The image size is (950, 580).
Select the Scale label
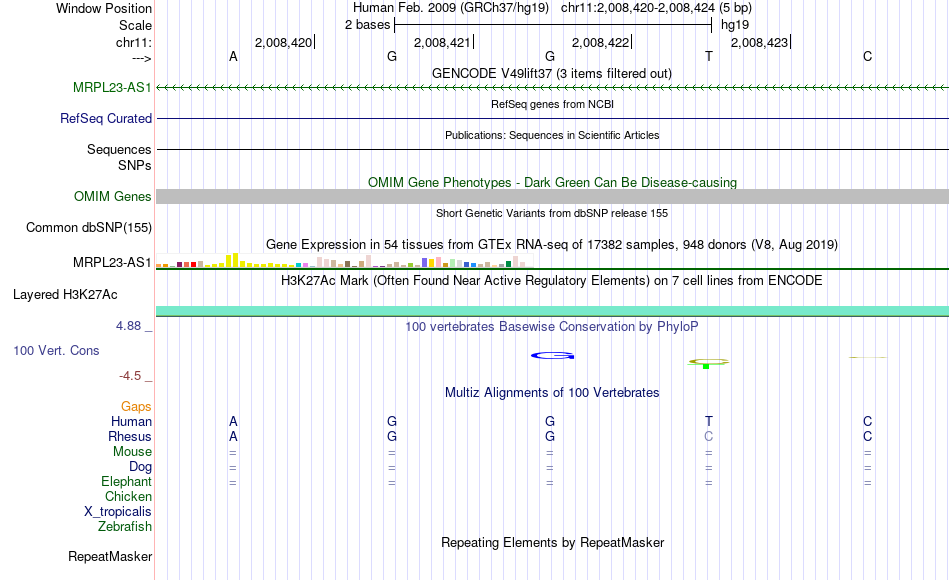[x=135, y=25]
